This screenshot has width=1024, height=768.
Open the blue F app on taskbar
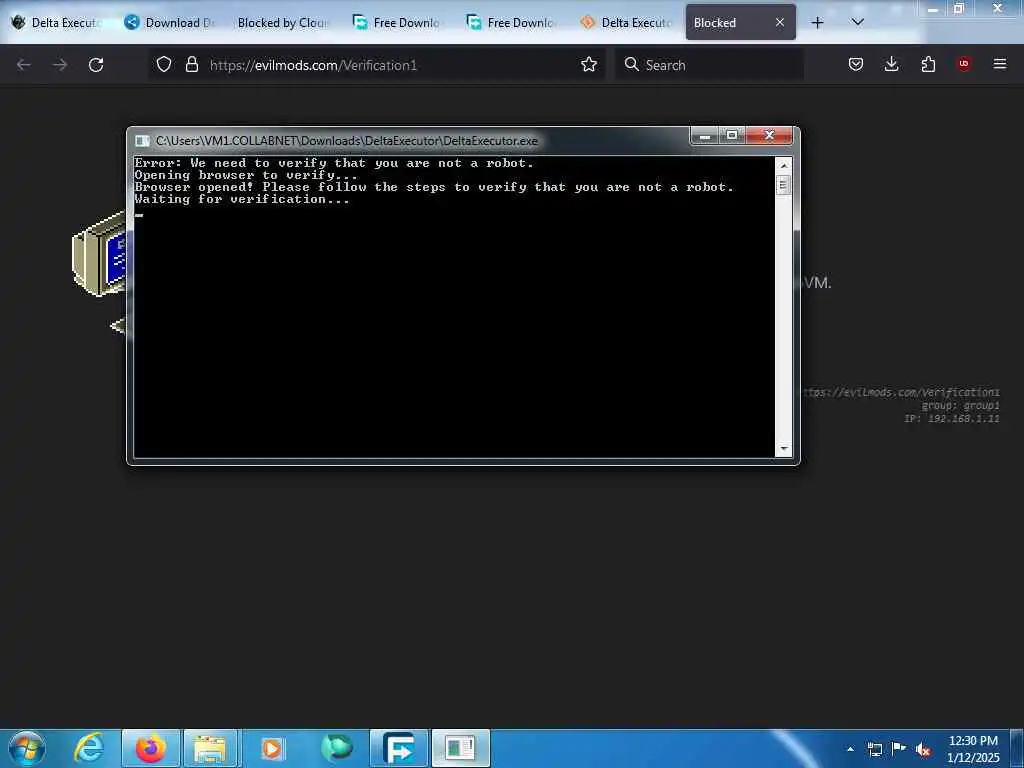click(398, 748)
